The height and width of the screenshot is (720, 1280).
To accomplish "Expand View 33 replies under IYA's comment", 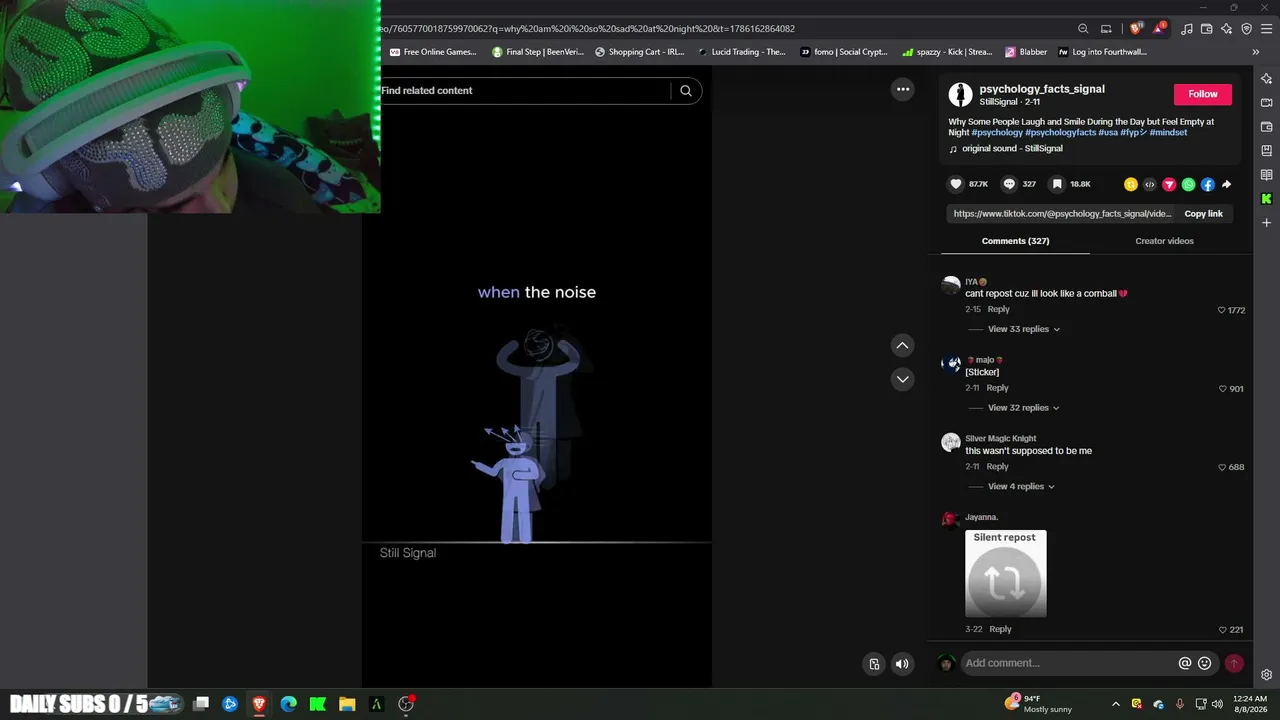I will (x=1024, y=329).
